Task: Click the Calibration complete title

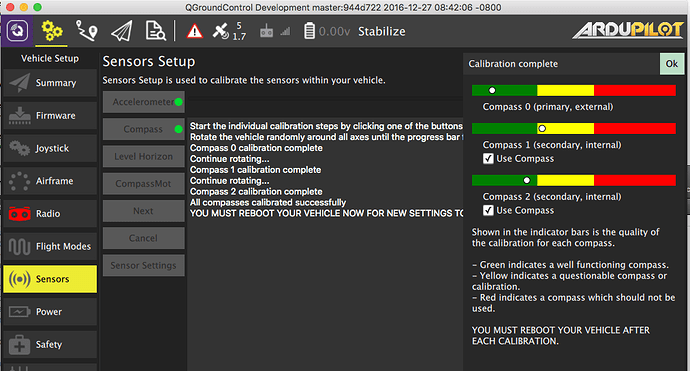Action: tap(513, 64)
